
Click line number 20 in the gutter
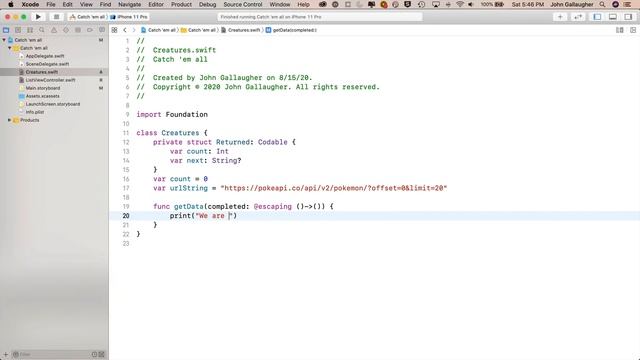tap(126, 216)
